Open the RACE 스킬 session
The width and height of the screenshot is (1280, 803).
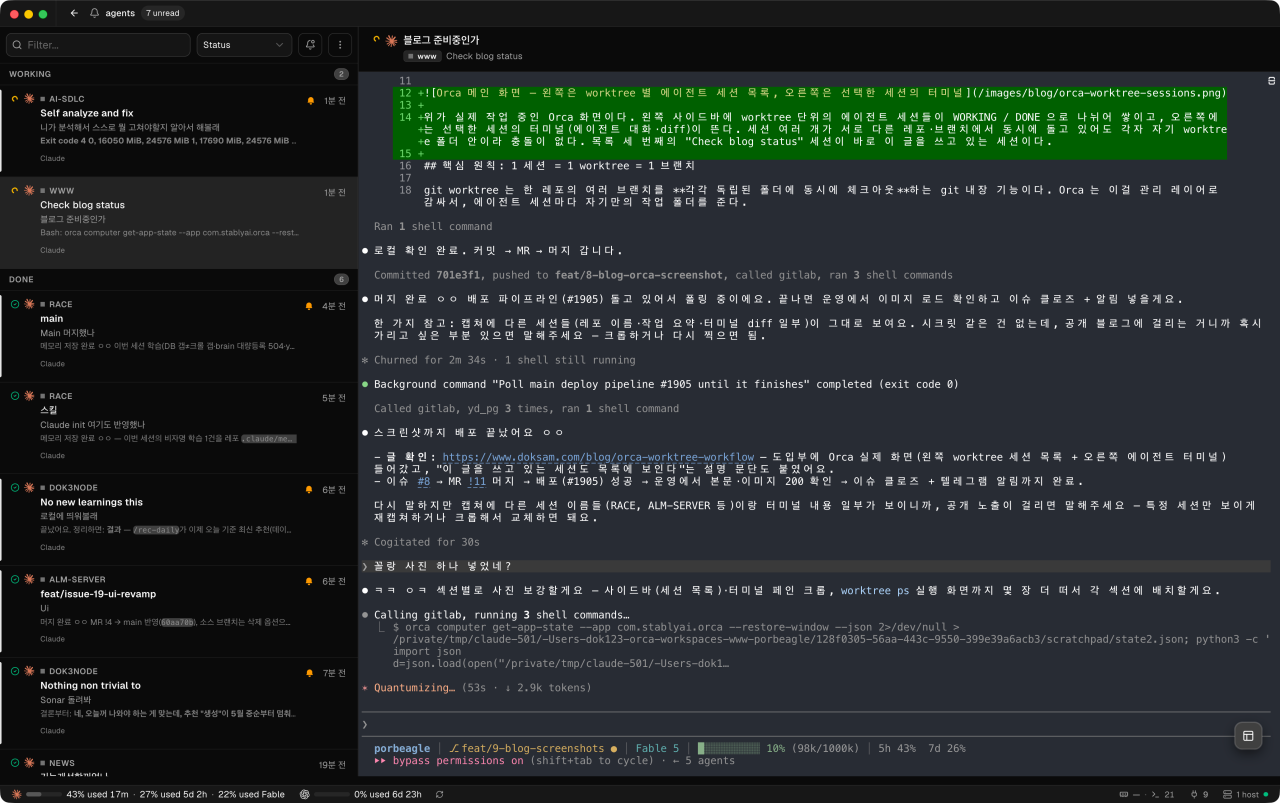[x=179, y=428]
